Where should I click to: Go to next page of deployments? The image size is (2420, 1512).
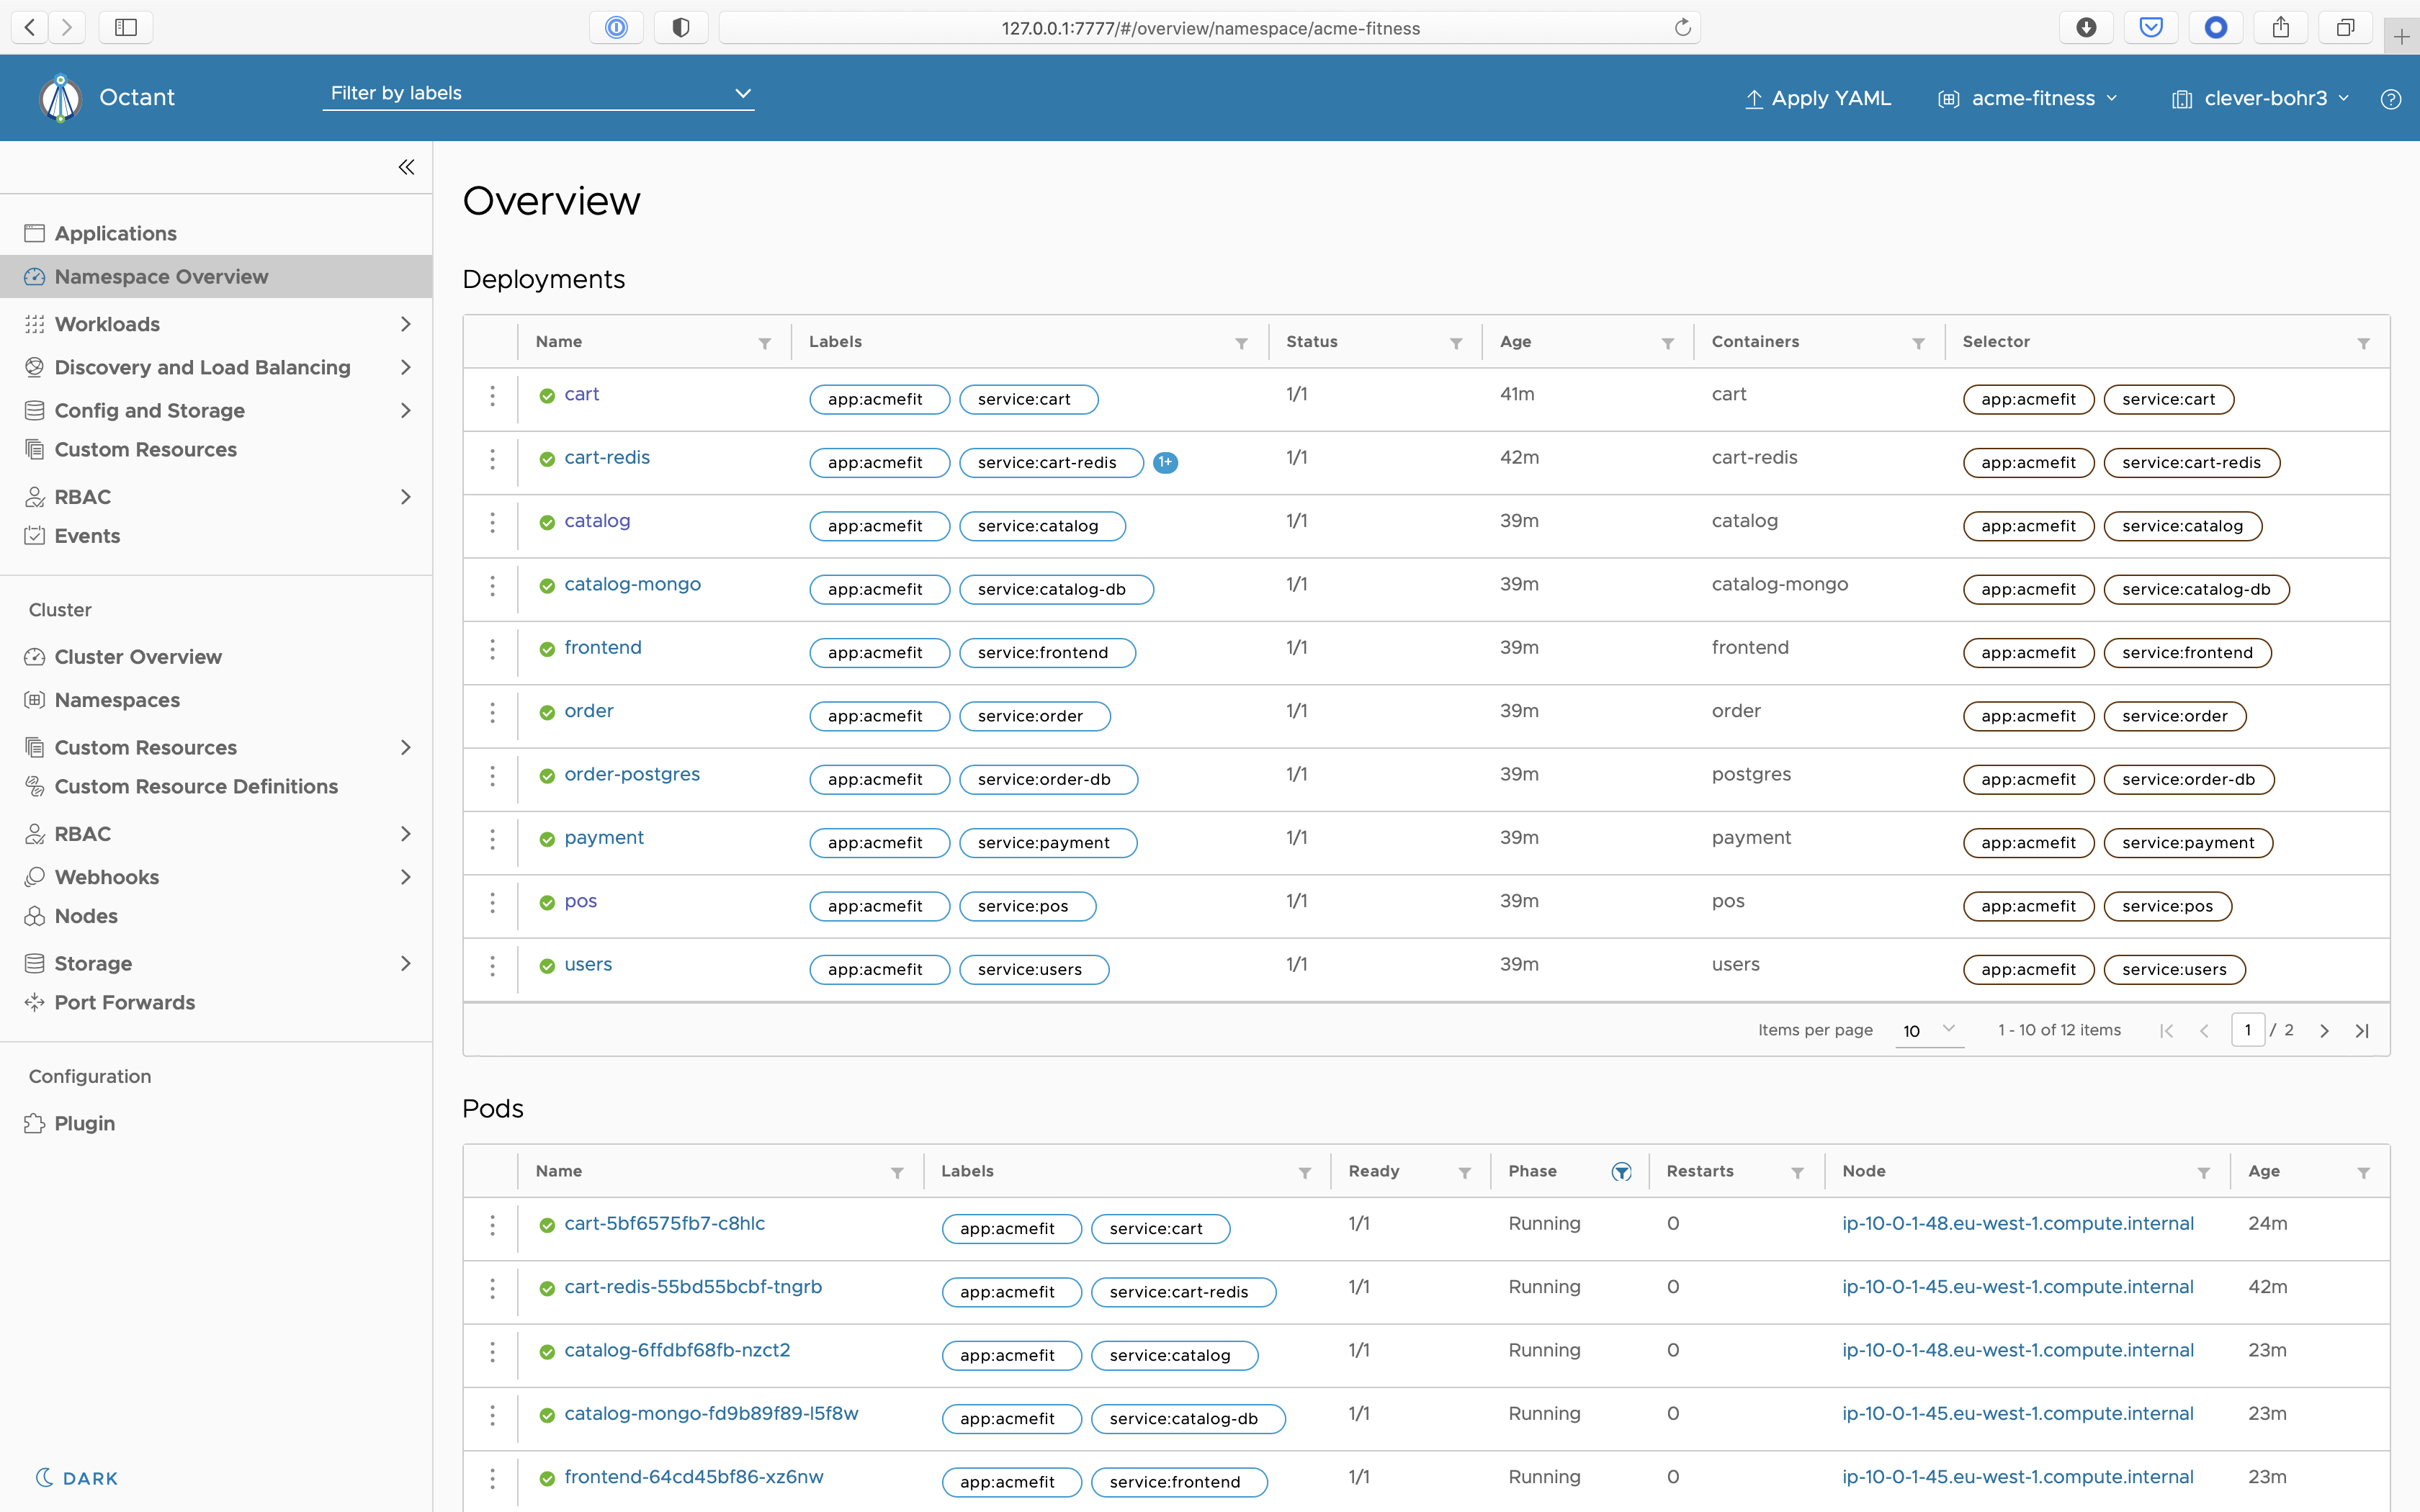click(x=2324, y=1031)
